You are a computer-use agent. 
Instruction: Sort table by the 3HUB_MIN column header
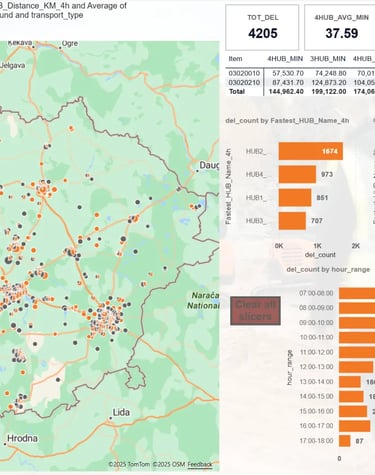coord(328,59)
